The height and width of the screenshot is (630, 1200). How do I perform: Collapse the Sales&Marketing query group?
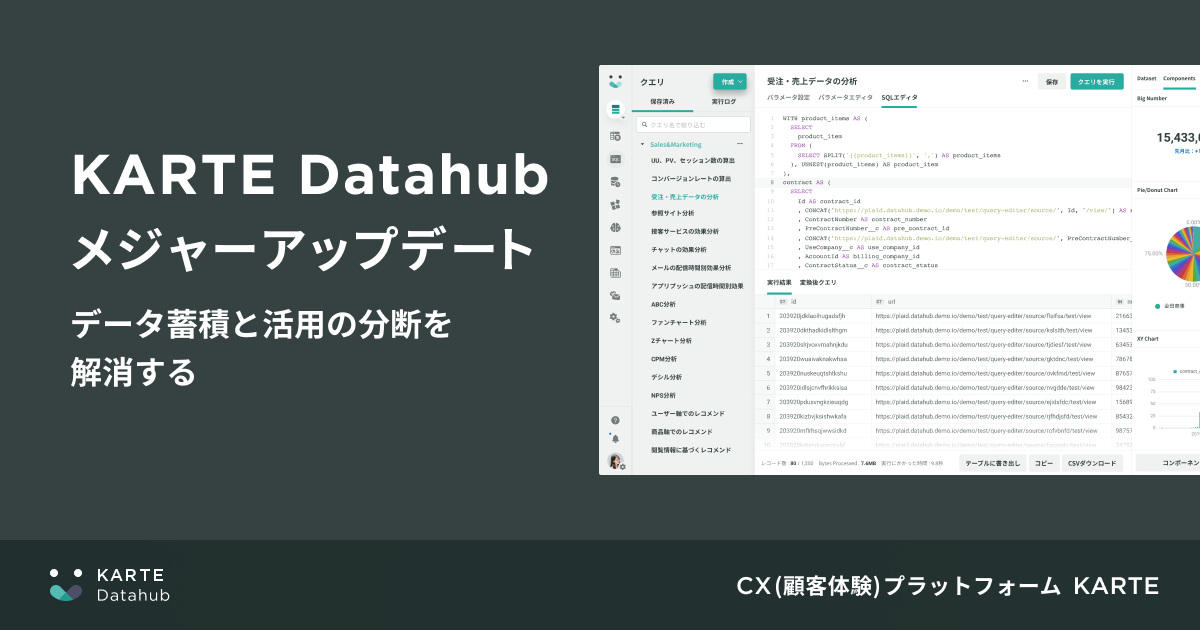pos(643,145)
